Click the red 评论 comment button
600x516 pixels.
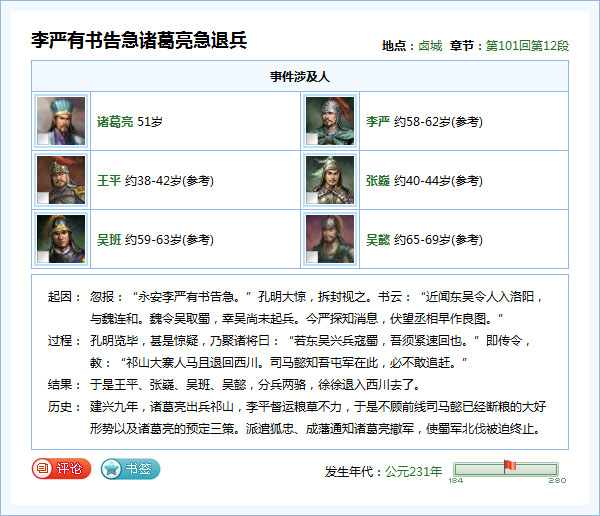click(61, 468)
